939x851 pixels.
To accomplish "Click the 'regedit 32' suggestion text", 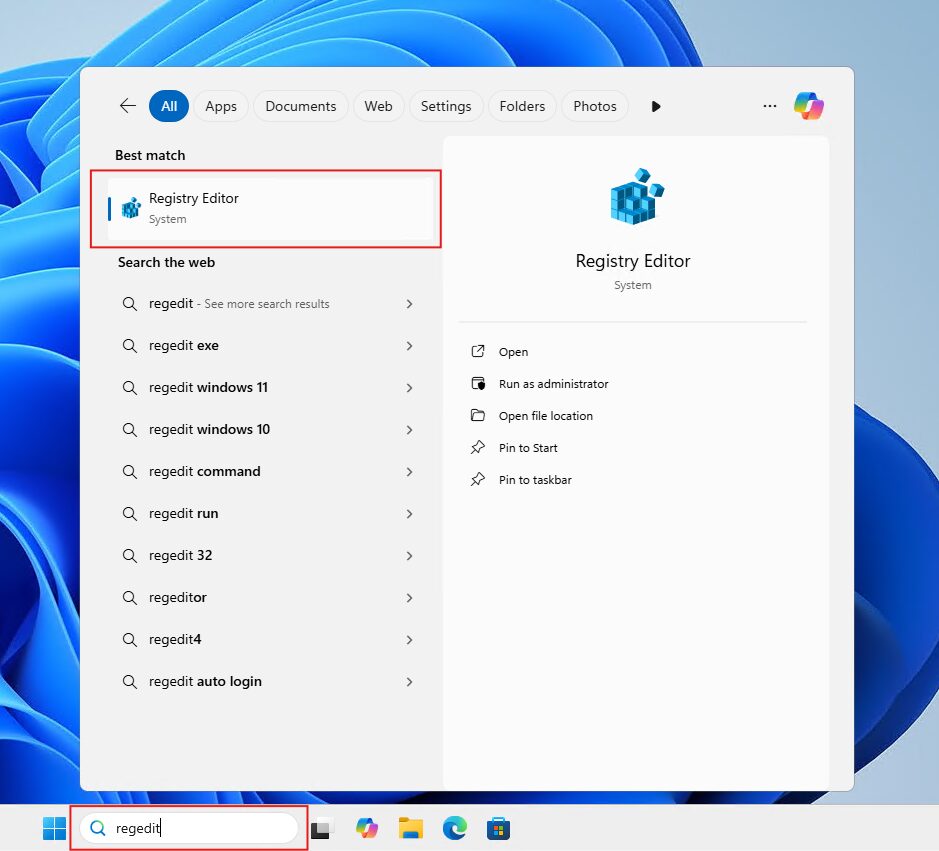I will coord(180,555).
